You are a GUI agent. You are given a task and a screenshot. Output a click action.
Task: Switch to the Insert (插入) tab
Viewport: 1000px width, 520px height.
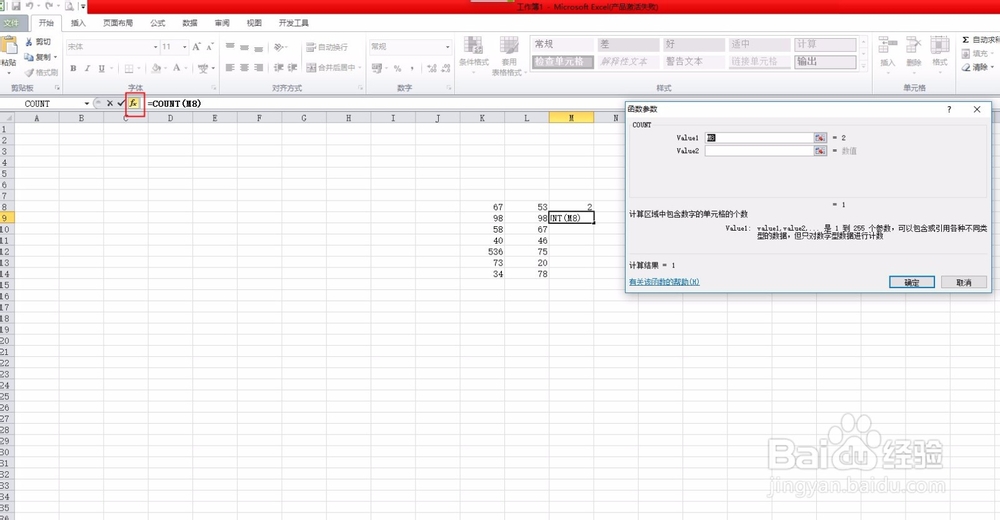coord(78,23)
